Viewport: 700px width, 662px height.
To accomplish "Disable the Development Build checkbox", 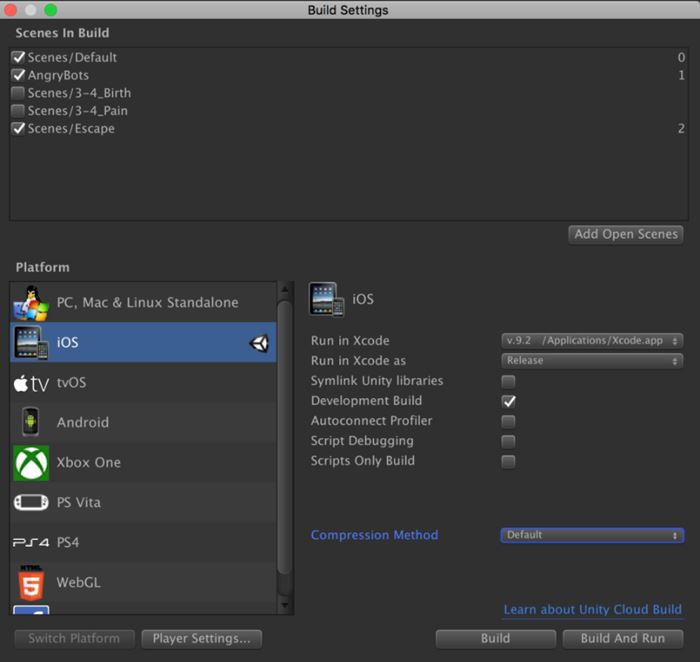I will [x=509, y=401].
